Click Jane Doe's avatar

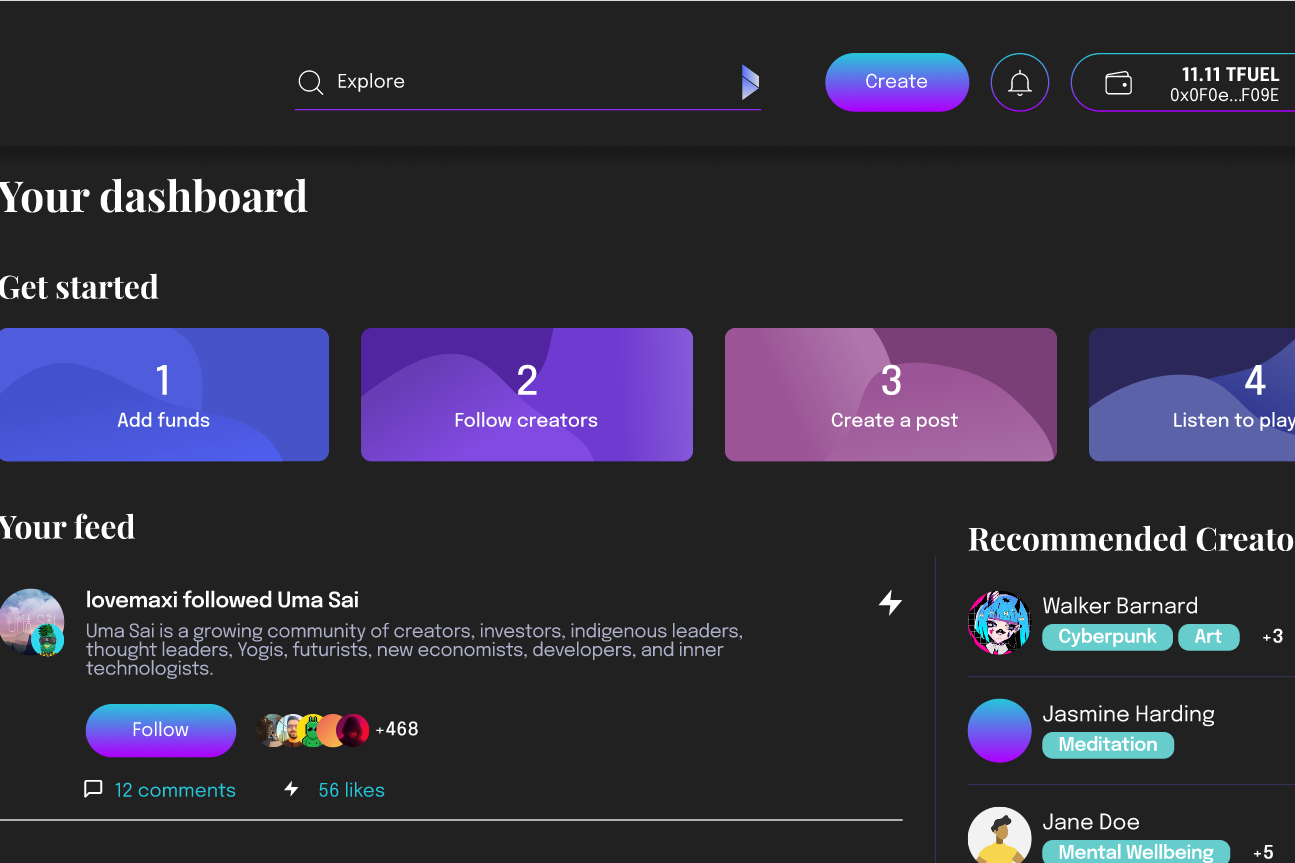999,836
